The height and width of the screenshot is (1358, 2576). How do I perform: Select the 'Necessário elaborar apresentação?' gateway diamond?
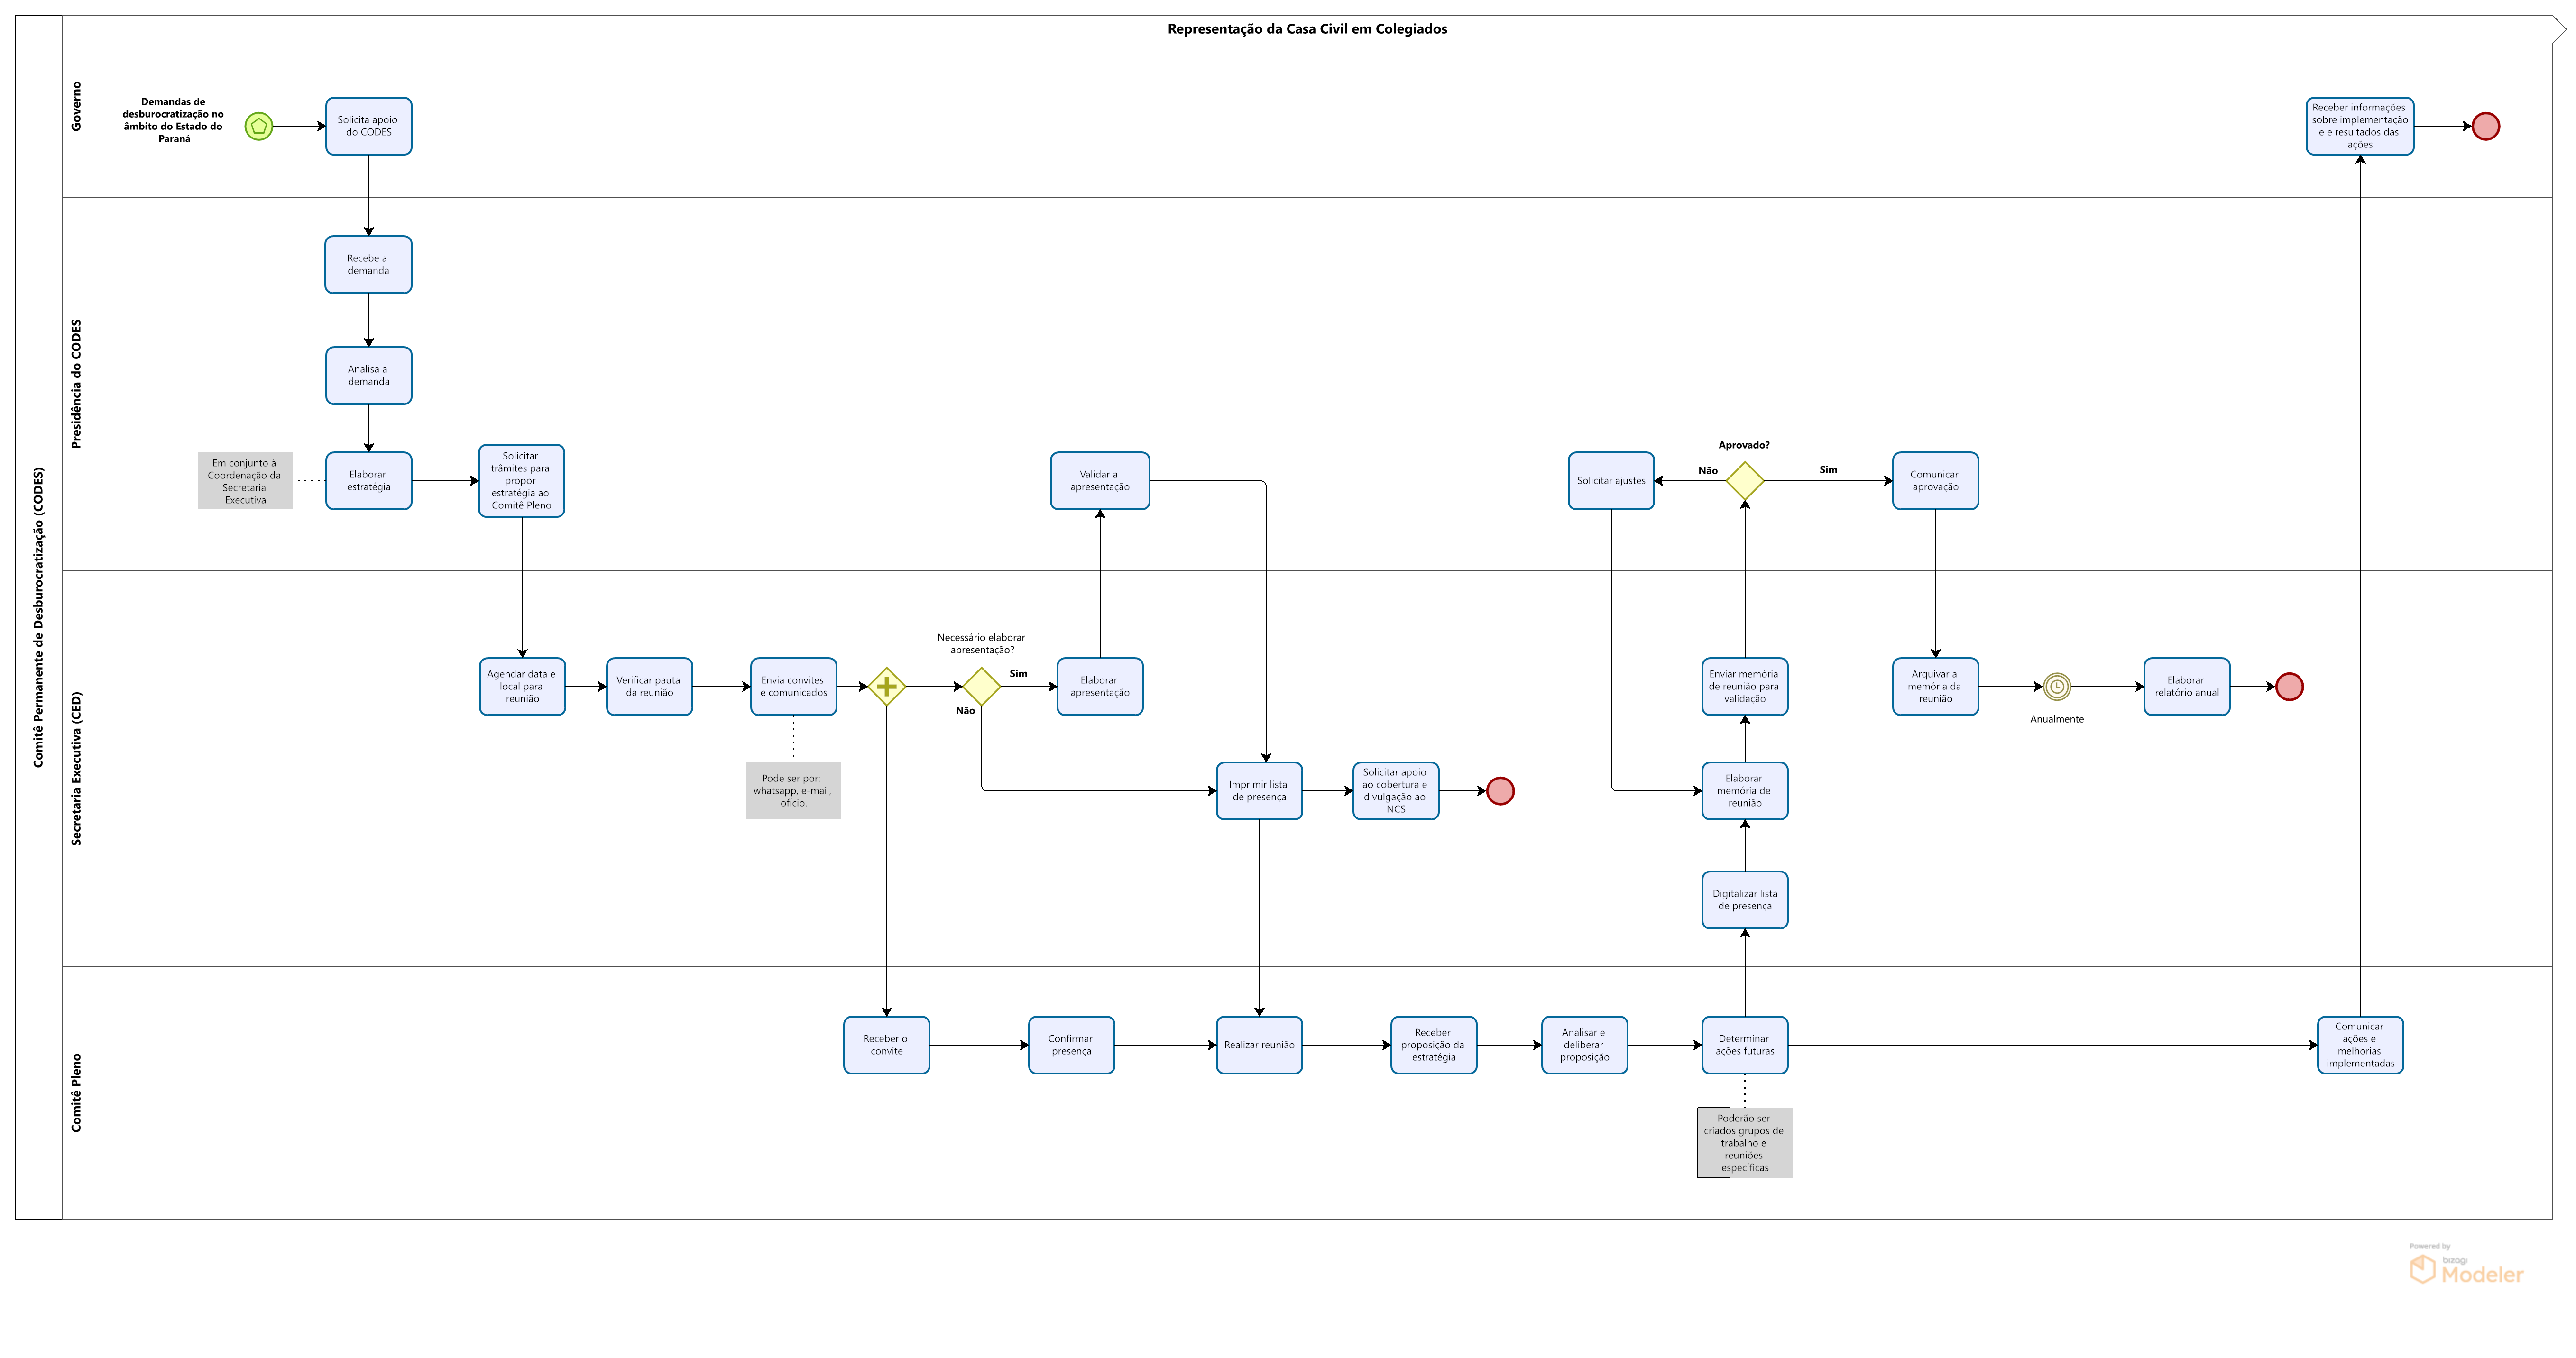(981, 686)
